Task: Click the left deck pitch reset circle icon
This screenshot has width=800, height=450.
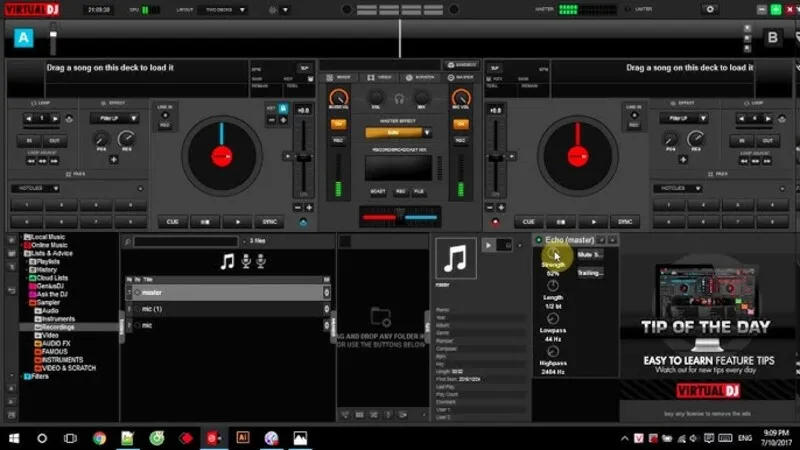Action: click(303, 222)
